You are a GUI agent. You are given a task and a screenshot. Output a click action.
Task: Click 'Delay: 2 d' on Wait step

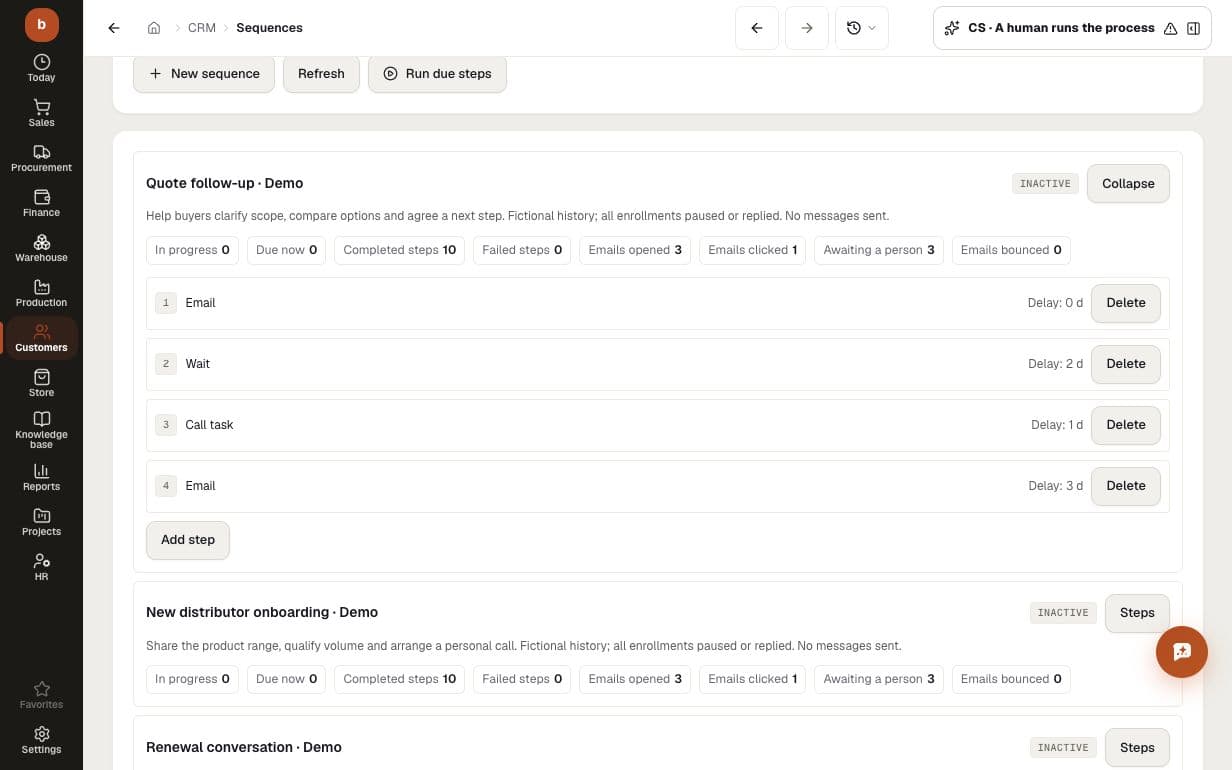coord(1055,364)
